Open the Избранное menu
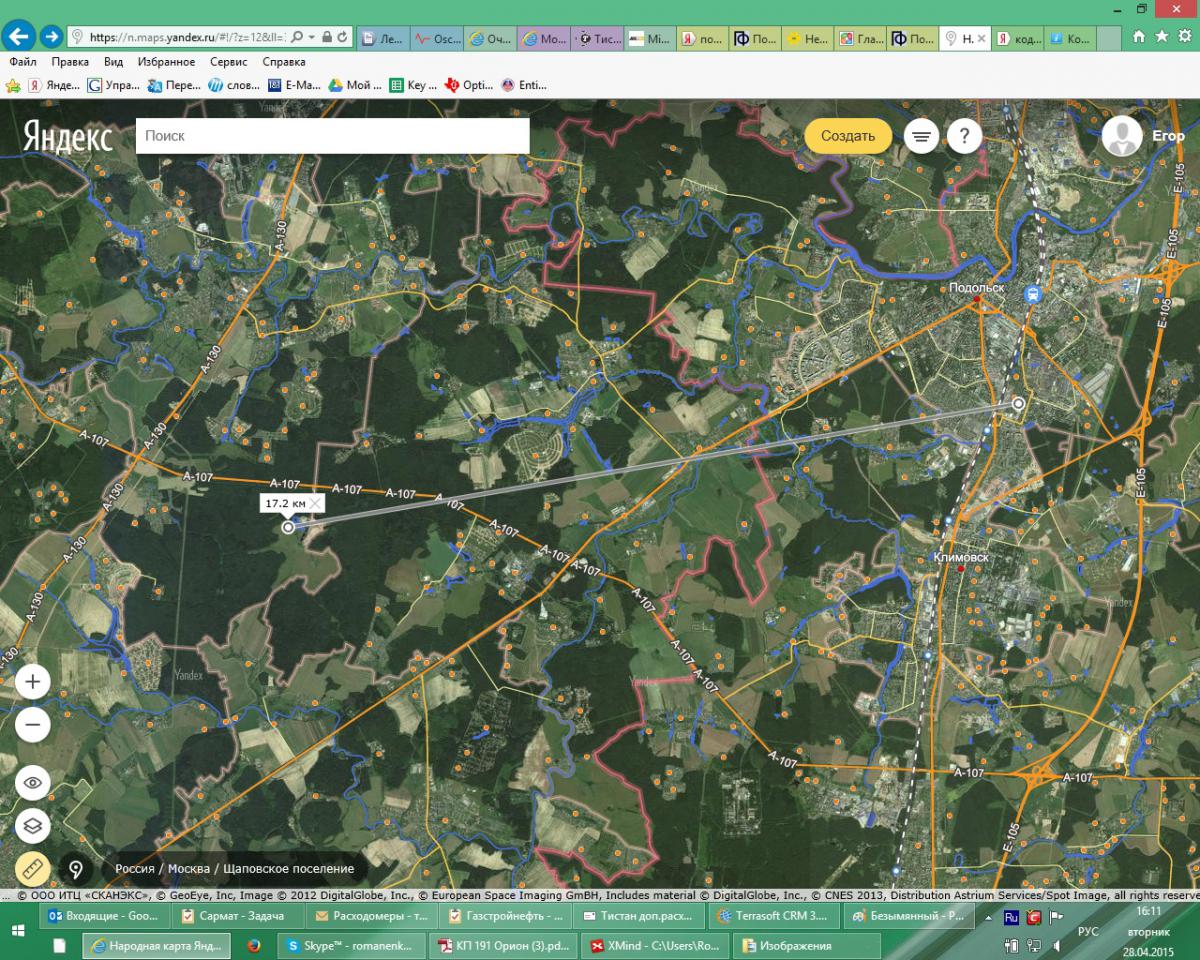The width and height of the screenshot is (1200, 960). coord(167,62)
